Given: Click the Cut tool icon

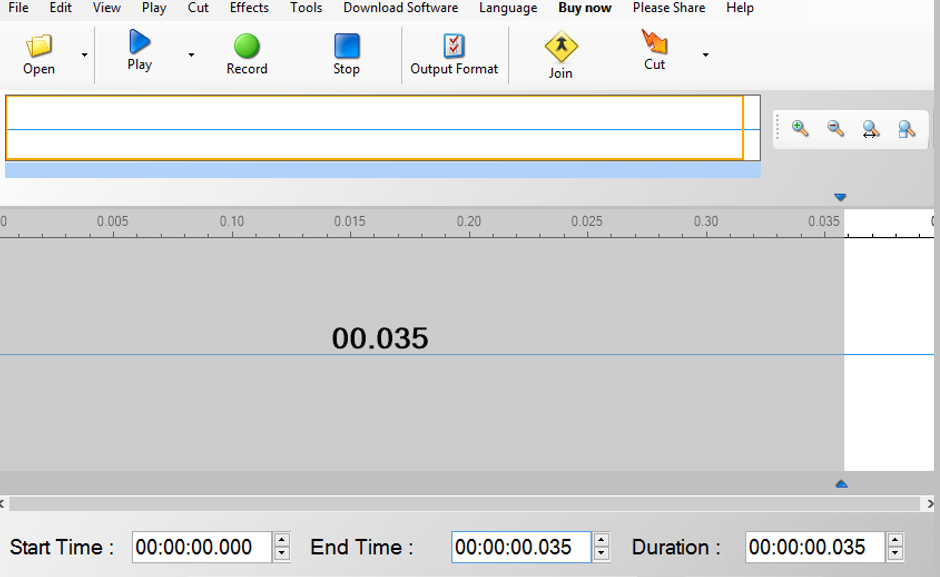Looking at the screenshot, I should 654,42.
